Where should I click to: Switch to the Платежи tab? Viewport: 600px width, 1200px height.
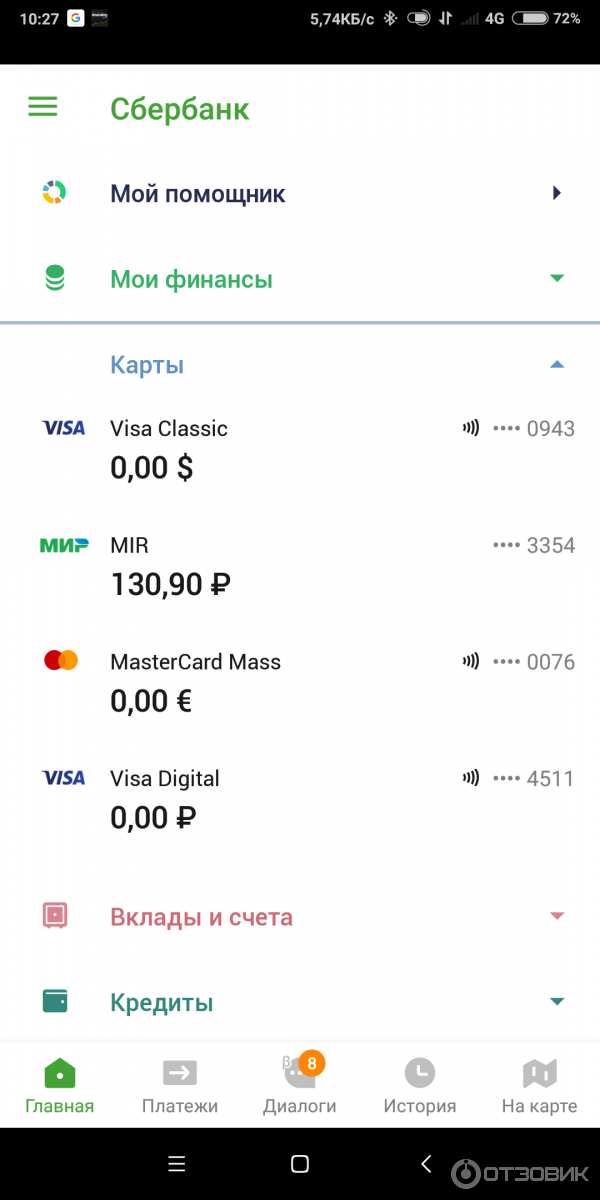coord(180,1085)
